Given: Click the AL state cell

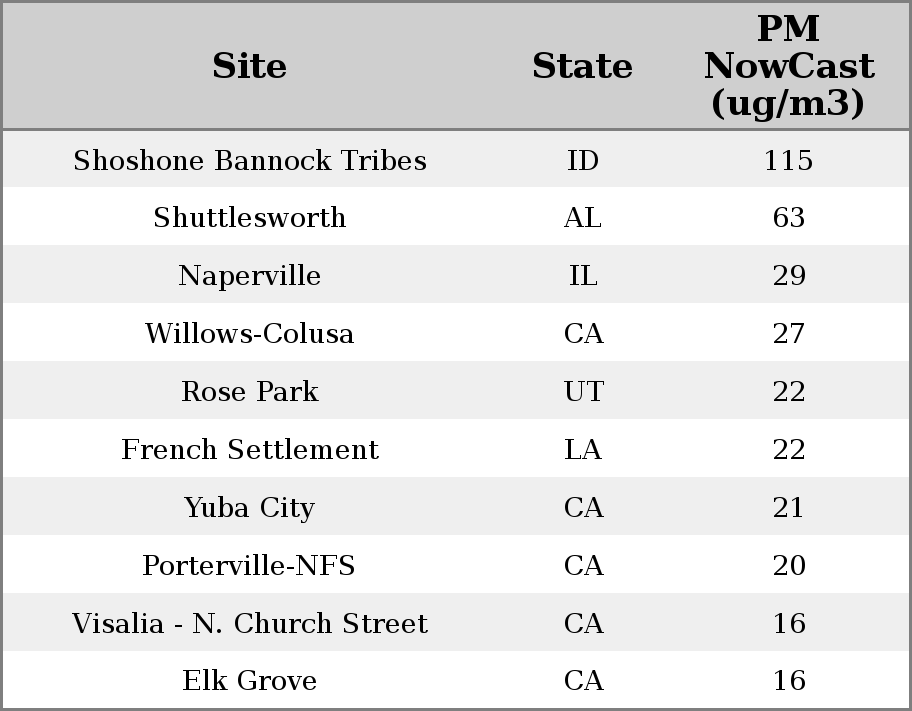Looking at the screenshot, I should tap(582, 218).
